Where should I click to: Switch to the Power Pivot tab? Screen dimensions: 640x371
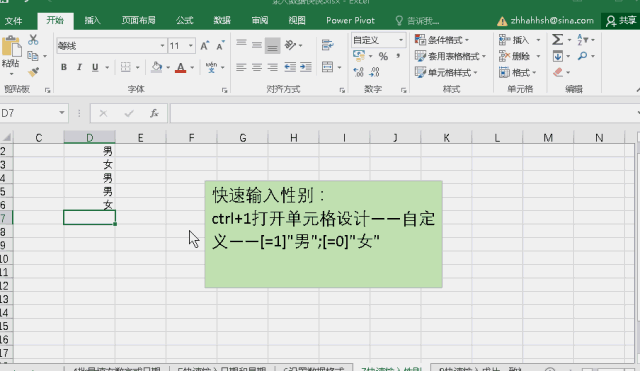point(350,20)
